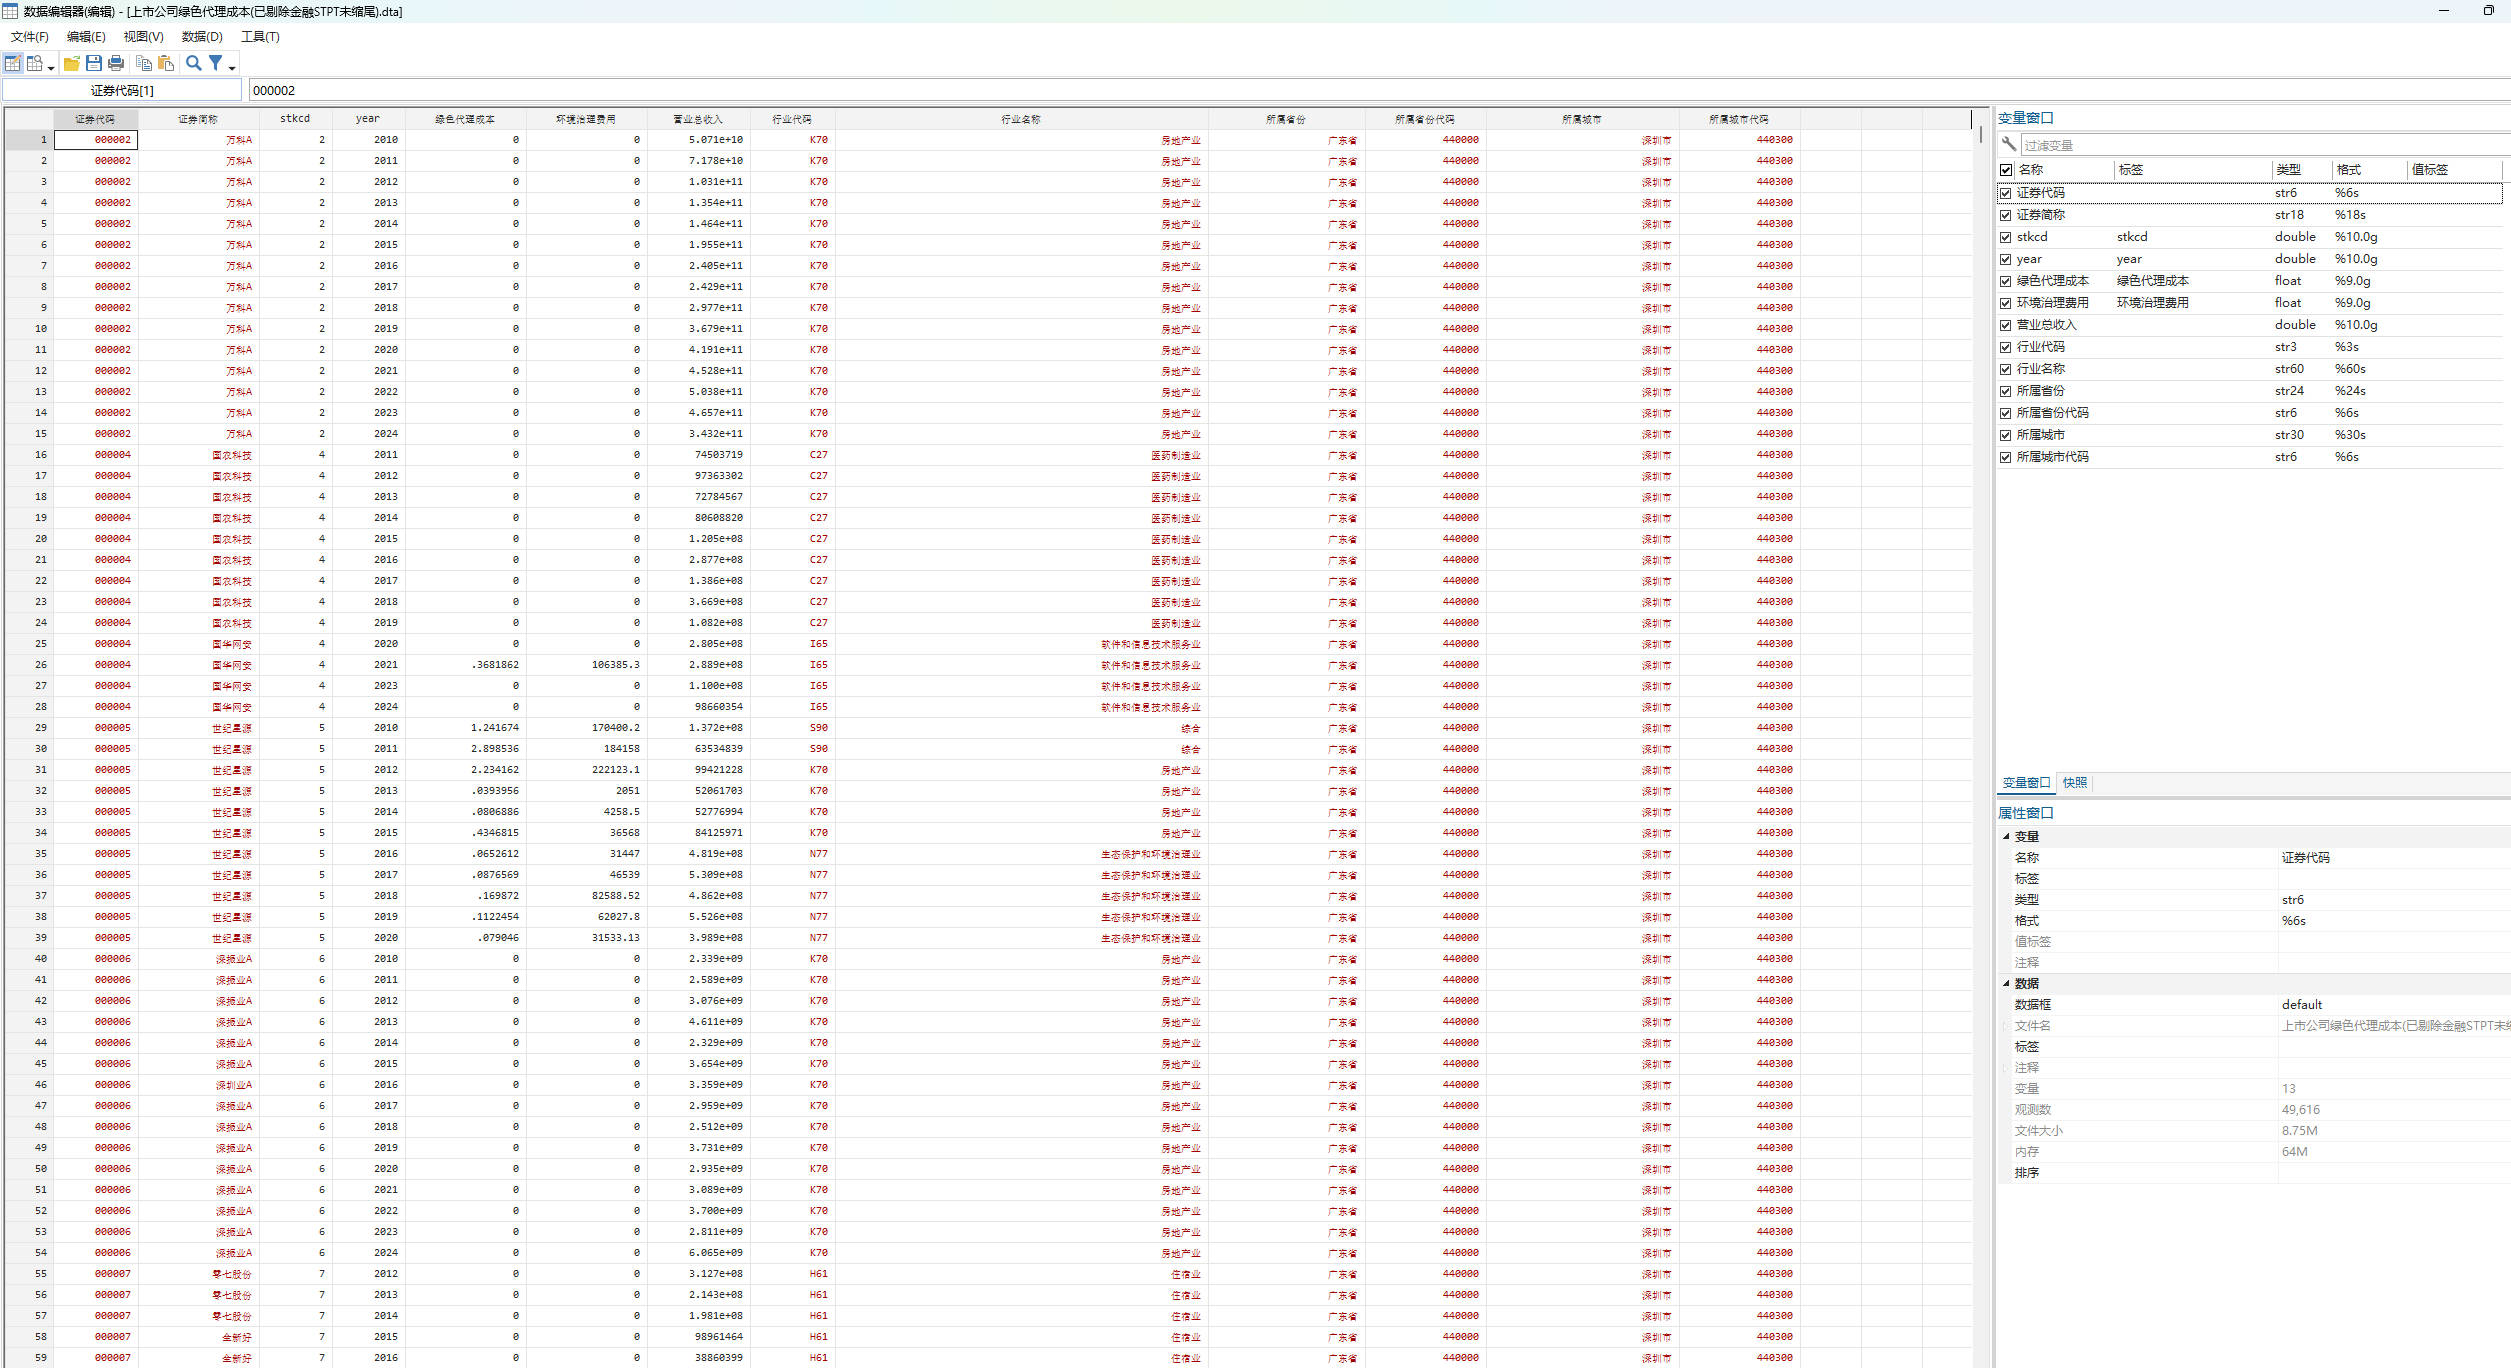This screenshot has height=1368, width=2511.
Task: Uncheck the stkcd variable checkbox
Action: click(2005, 237)
